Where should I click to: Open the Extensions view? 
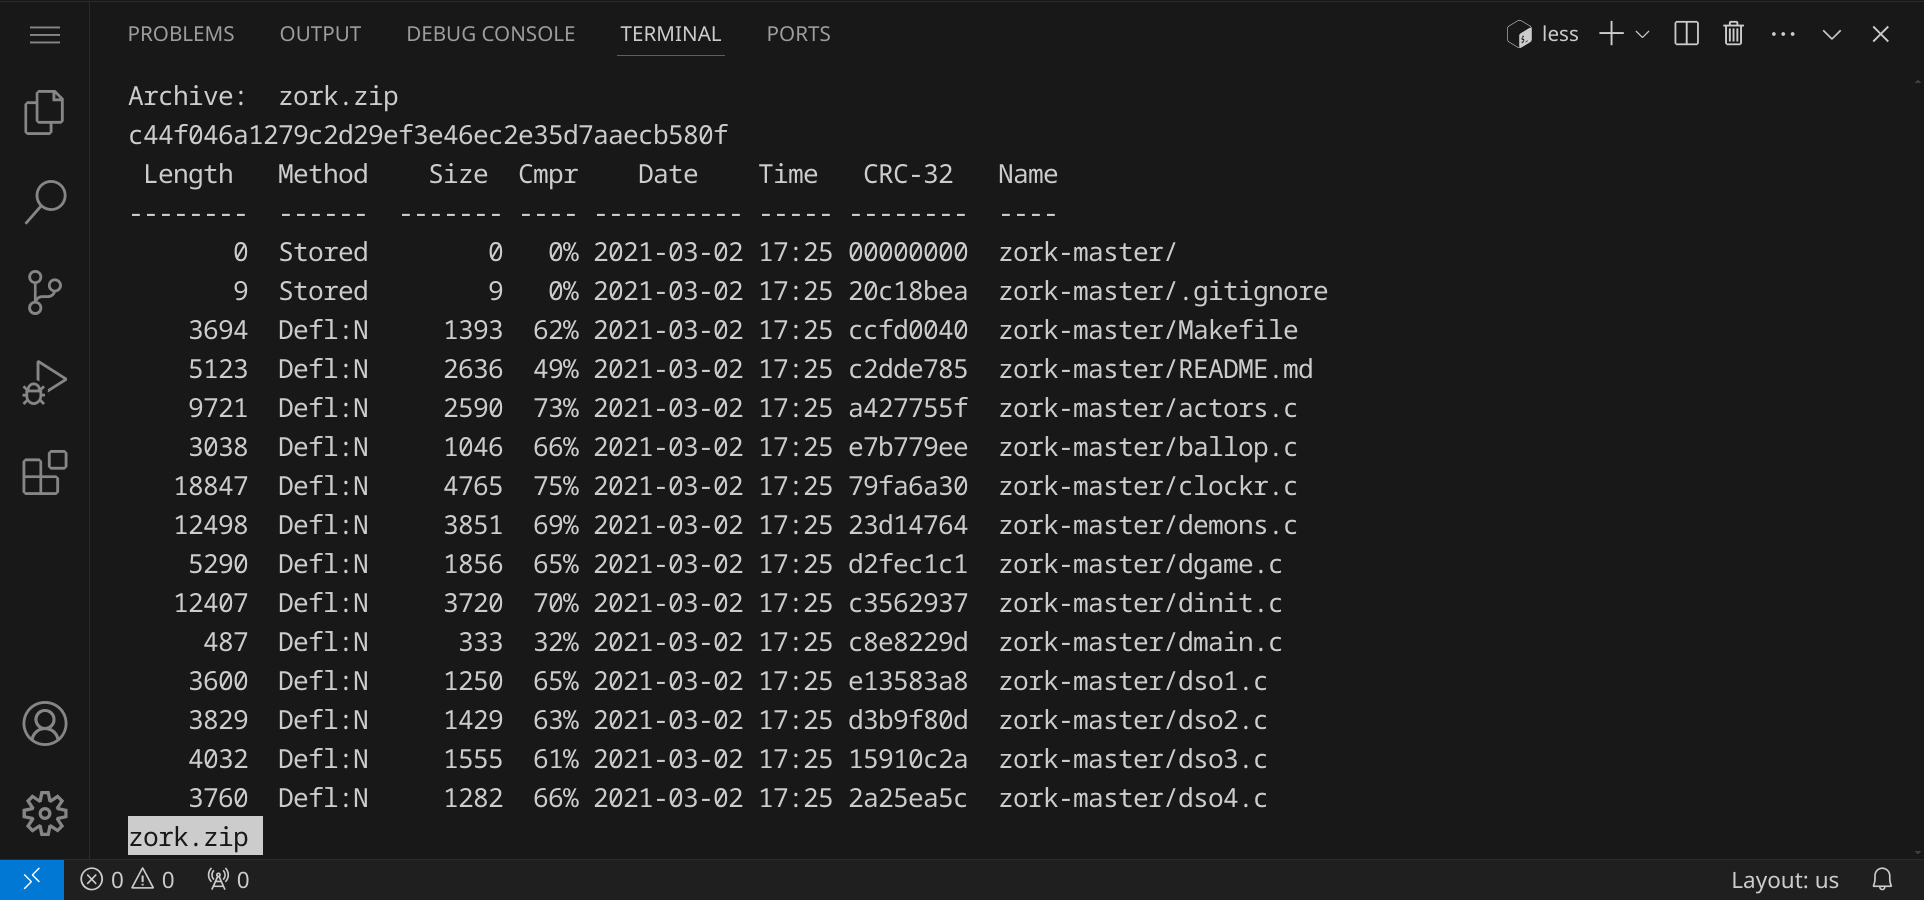click(x=44, y=473)
